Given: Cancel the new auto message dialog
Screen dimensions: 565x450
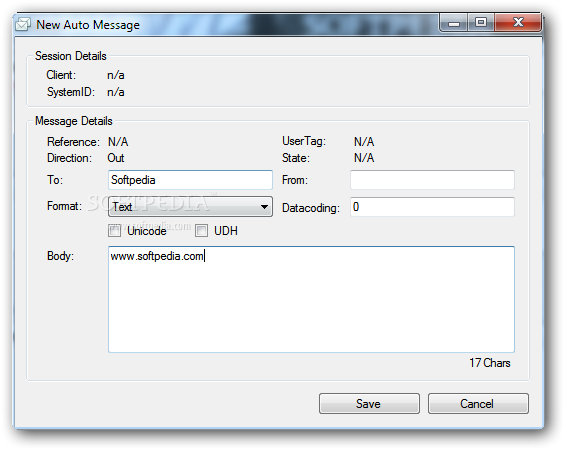Looking at the screenshot, I should [478, 404].
